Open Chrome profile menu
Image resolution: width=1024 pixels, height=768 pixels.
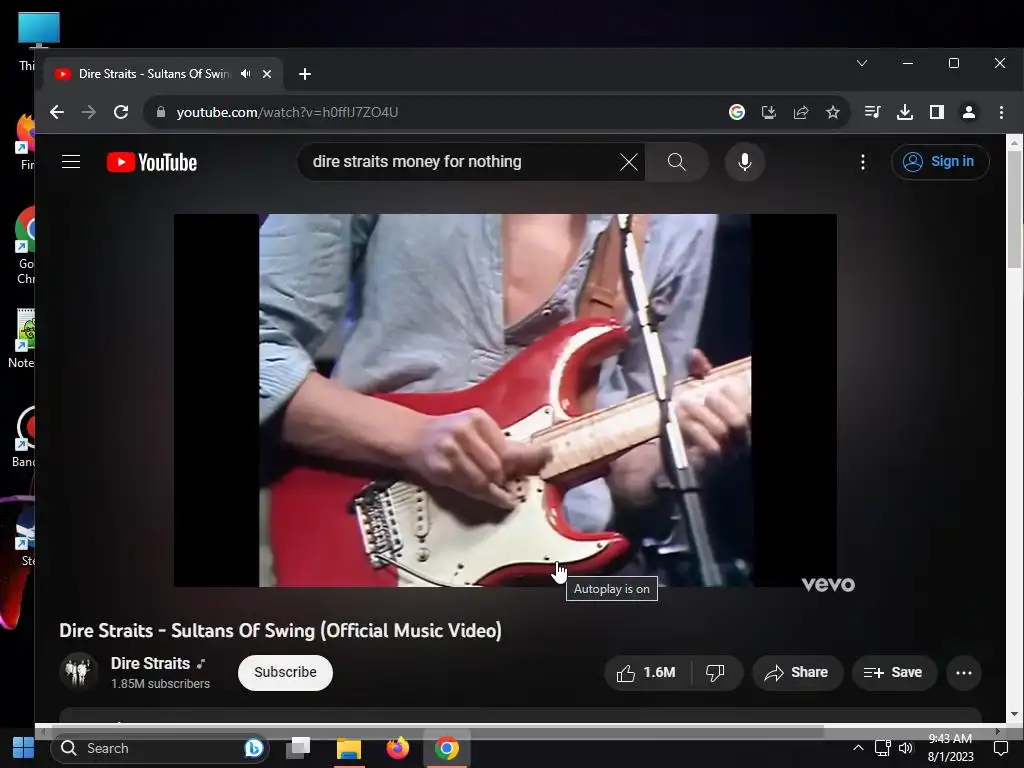point(968,112)
